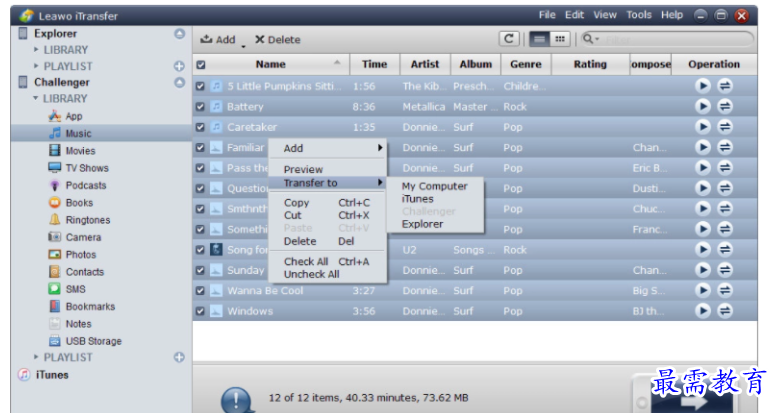
Task: Open the Photos category
Action: click(x=72, y=254)
